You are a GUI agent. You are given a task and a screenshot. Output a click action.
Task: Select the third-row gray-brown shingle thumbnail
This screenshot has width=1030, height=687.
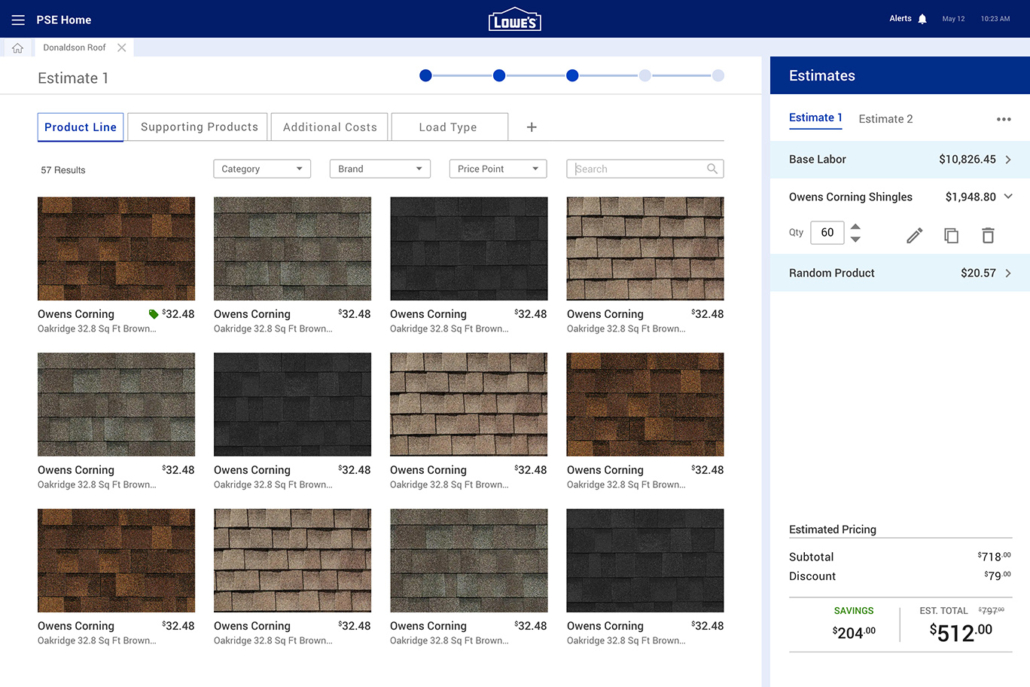coord(469,561)
